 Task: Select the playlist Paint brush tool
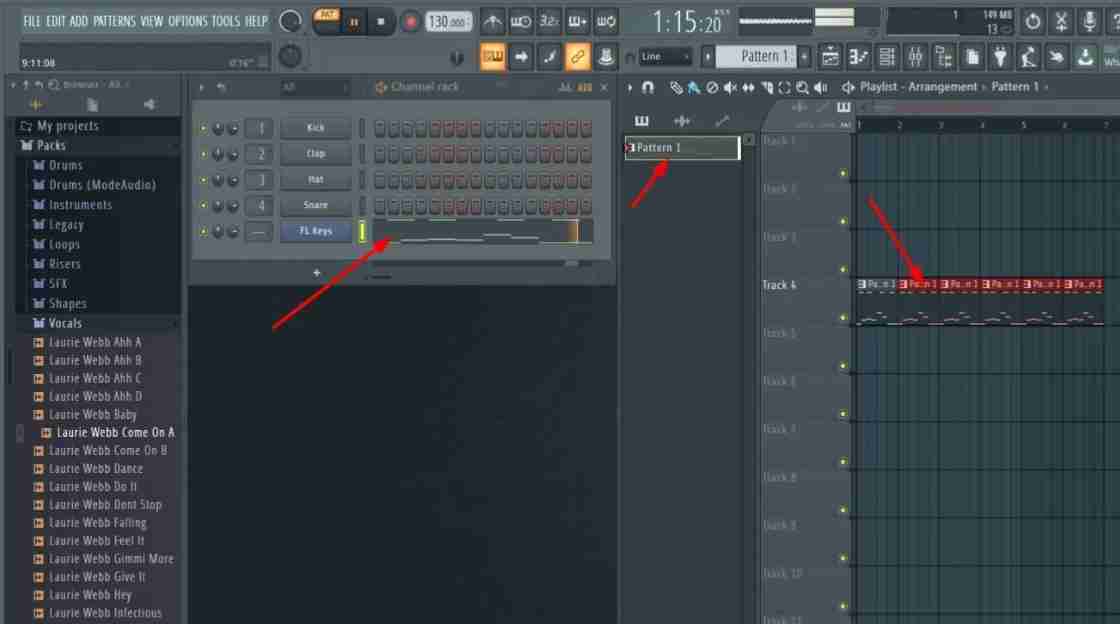tap(694, 88)
